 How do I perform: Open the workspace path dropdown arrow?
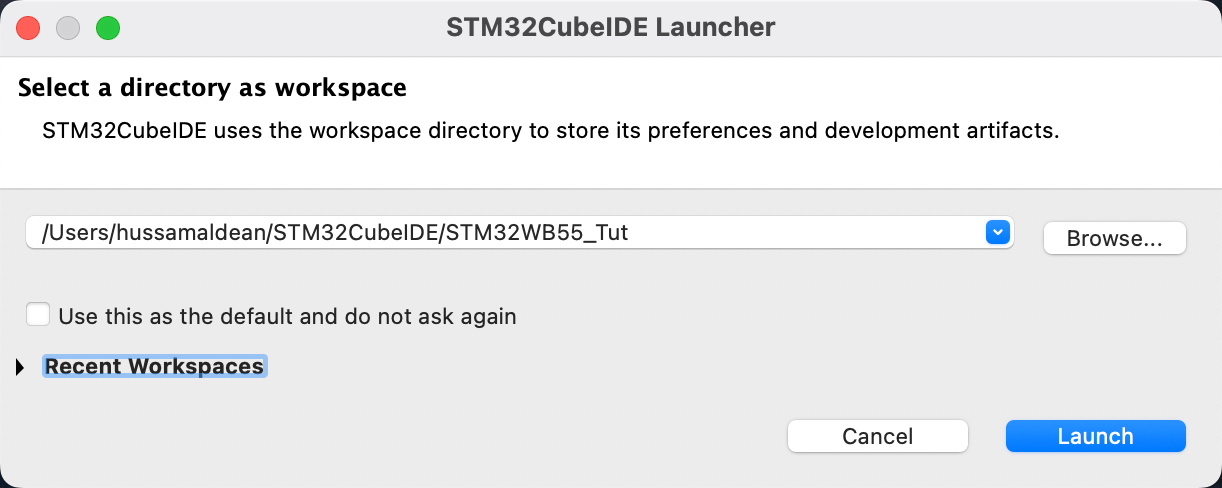(997, 232)
